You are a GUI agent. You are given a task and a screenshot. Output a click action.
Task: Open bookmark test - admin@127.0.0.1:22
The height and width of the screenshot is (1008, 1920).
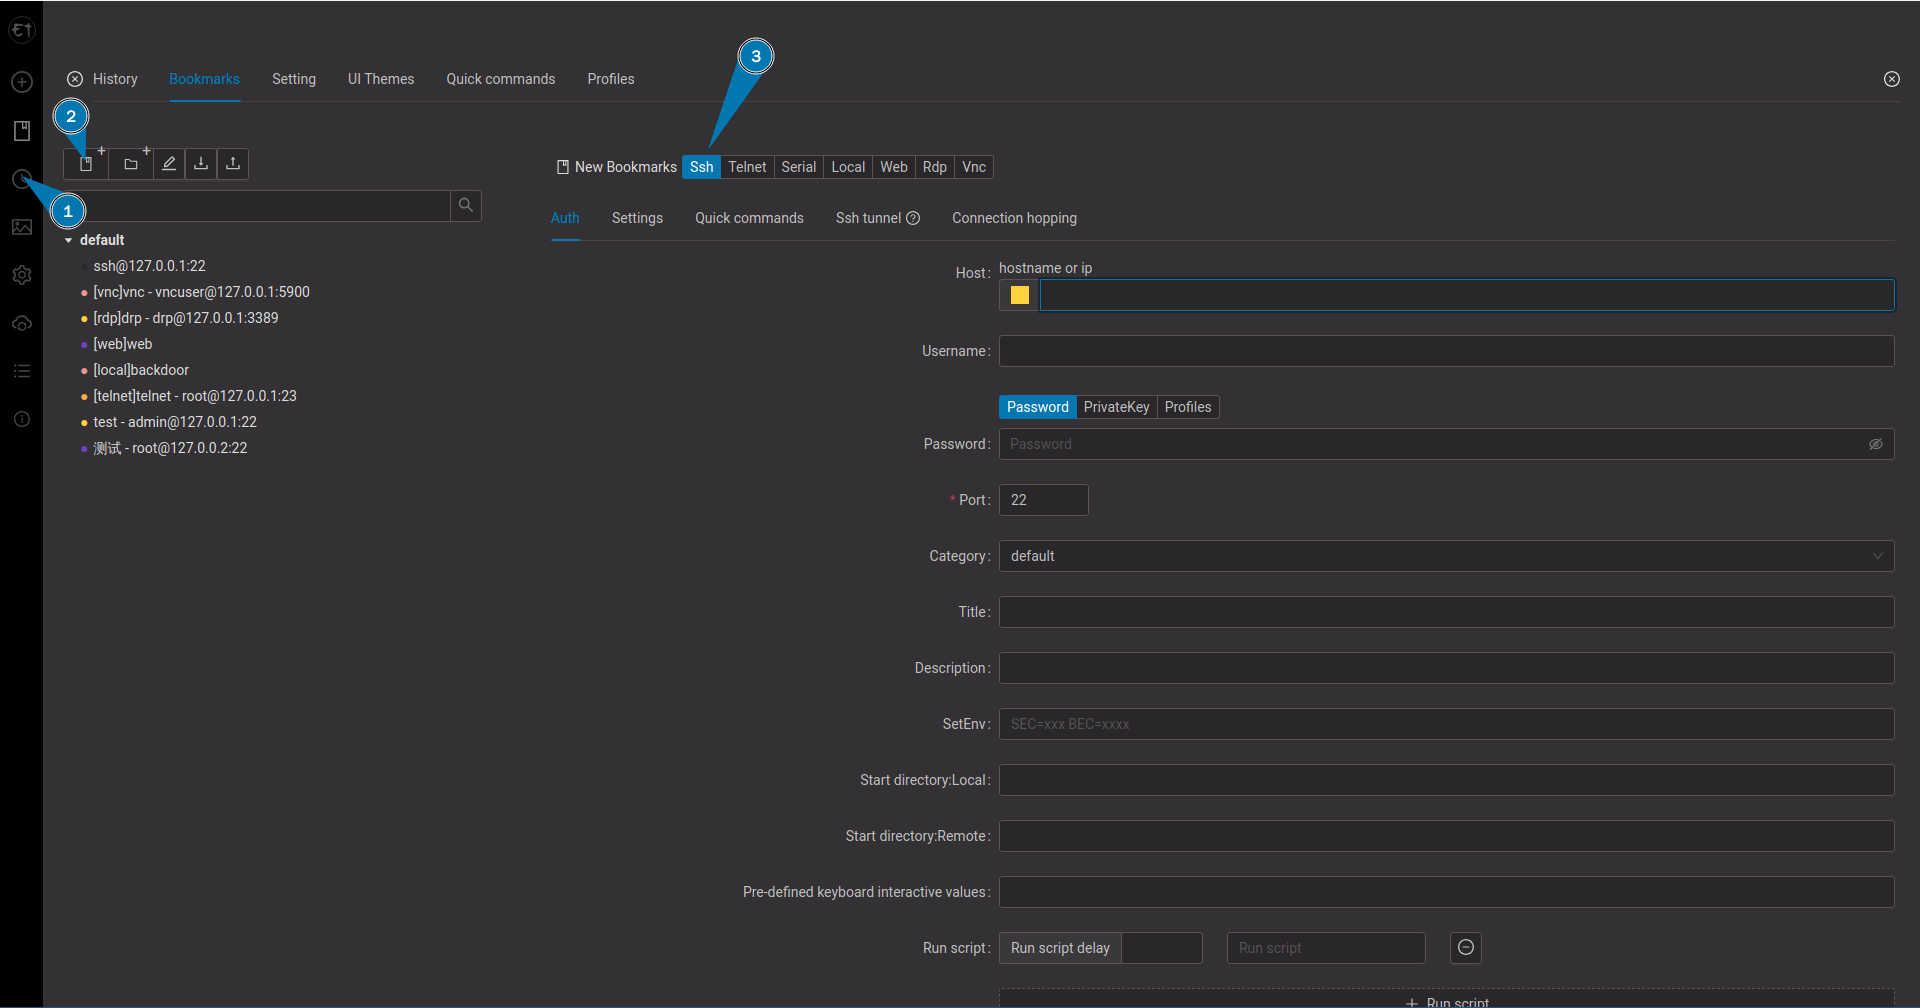[x=175, y=422]
